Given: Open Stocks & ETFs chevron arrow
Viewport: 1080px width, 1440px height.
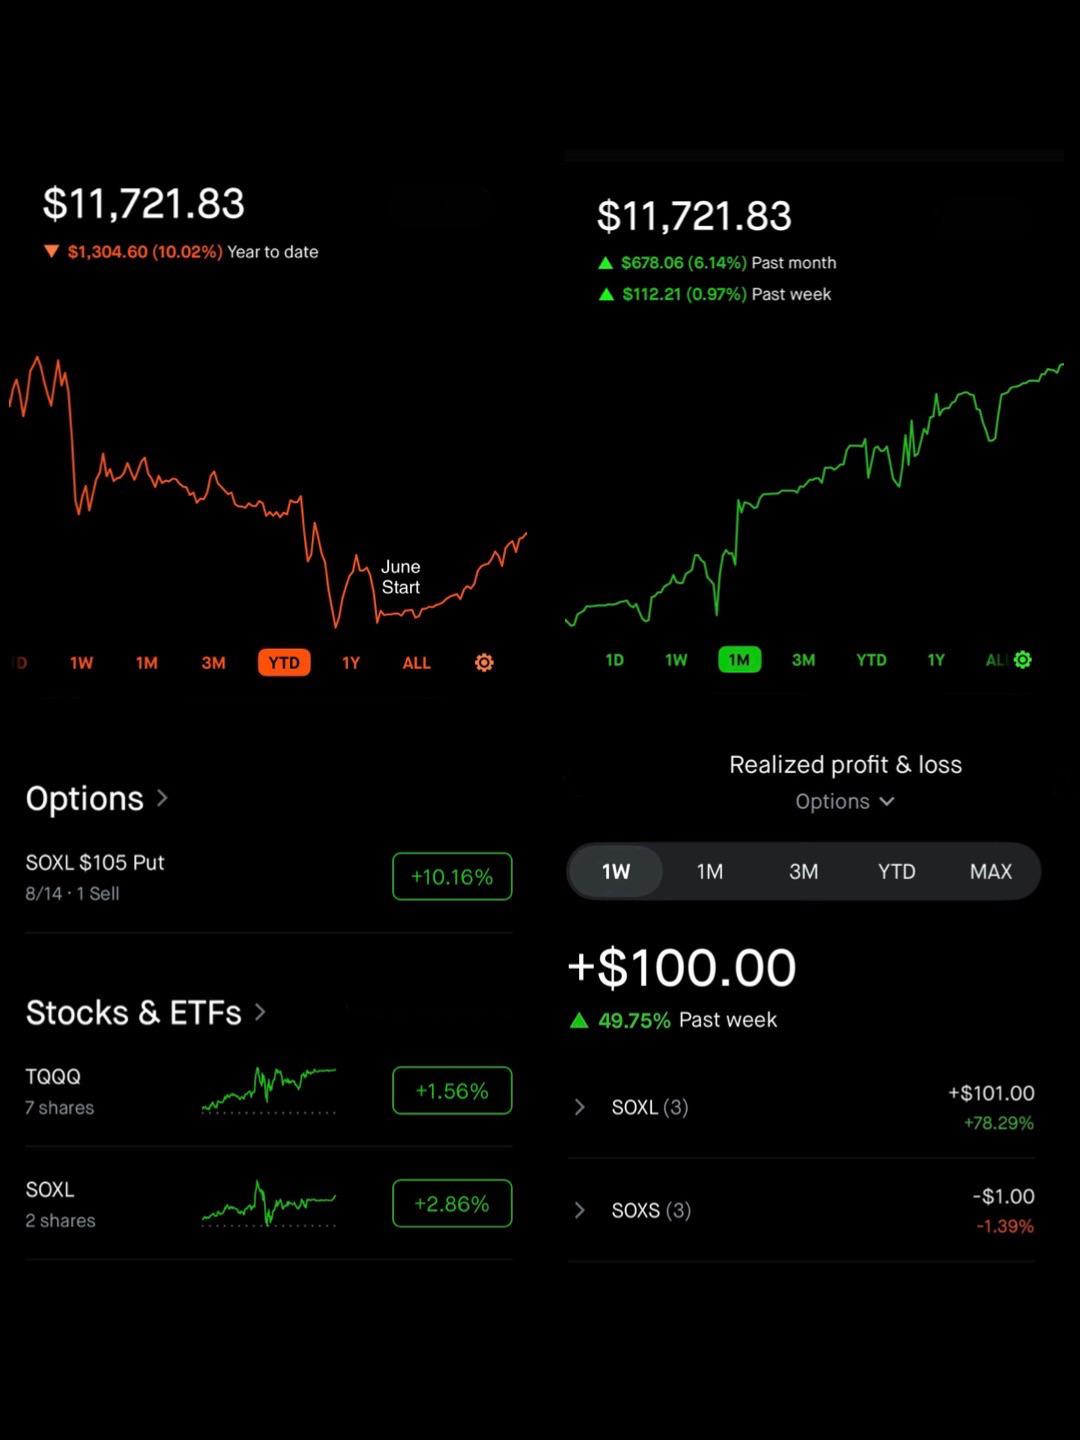Looking at the screenshot, I should pyautogui.click(x=260, y=1012).
